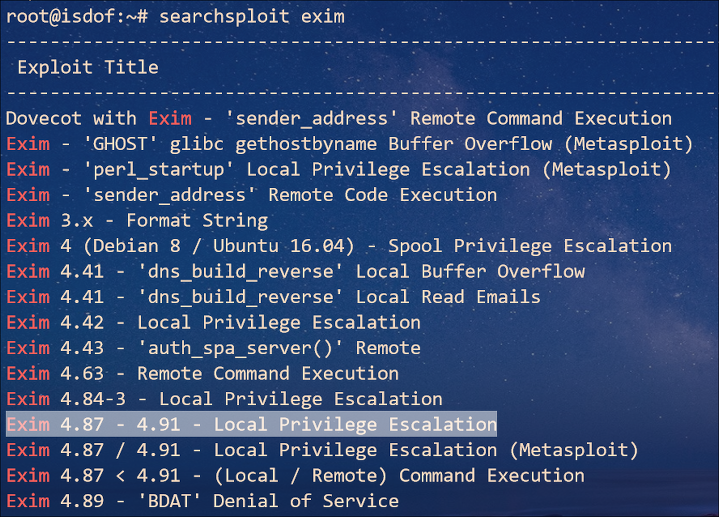Select 'Exim - sender_address Remote Code Execution' line
The width and height of the screenshot is (719, 517).
[x=252, y=195]
